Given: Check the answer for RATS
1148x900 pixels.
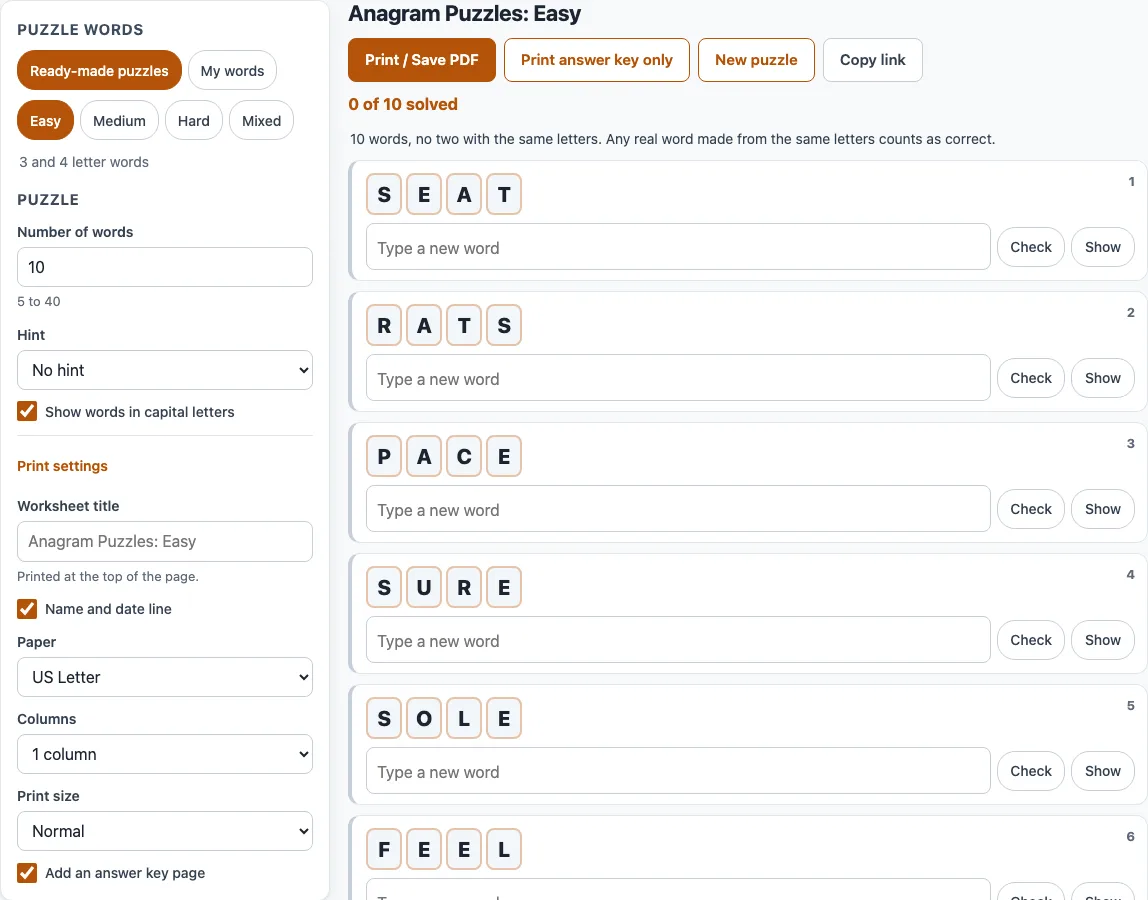Looking at the screenshot, I should [x=1031, y=378].
